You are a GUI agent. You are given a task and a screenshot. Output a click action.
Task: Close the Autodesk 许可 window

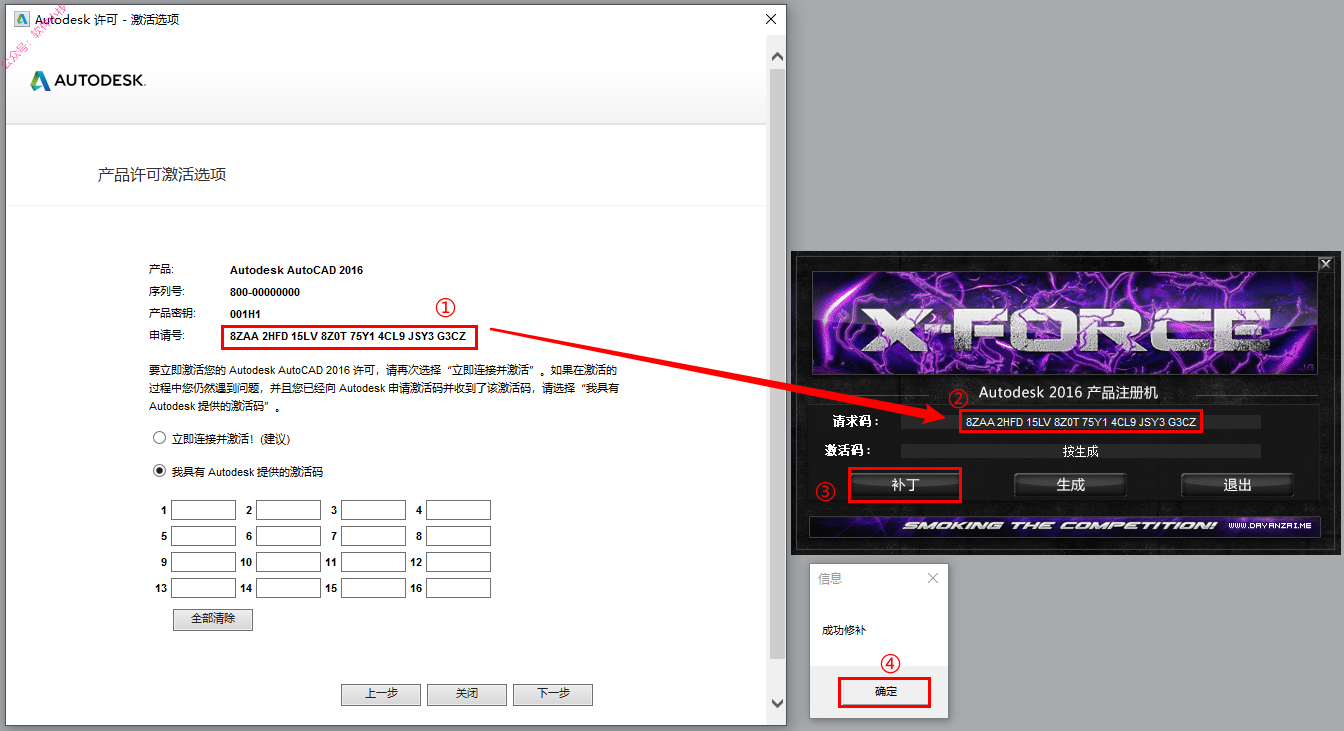(771, 19)
